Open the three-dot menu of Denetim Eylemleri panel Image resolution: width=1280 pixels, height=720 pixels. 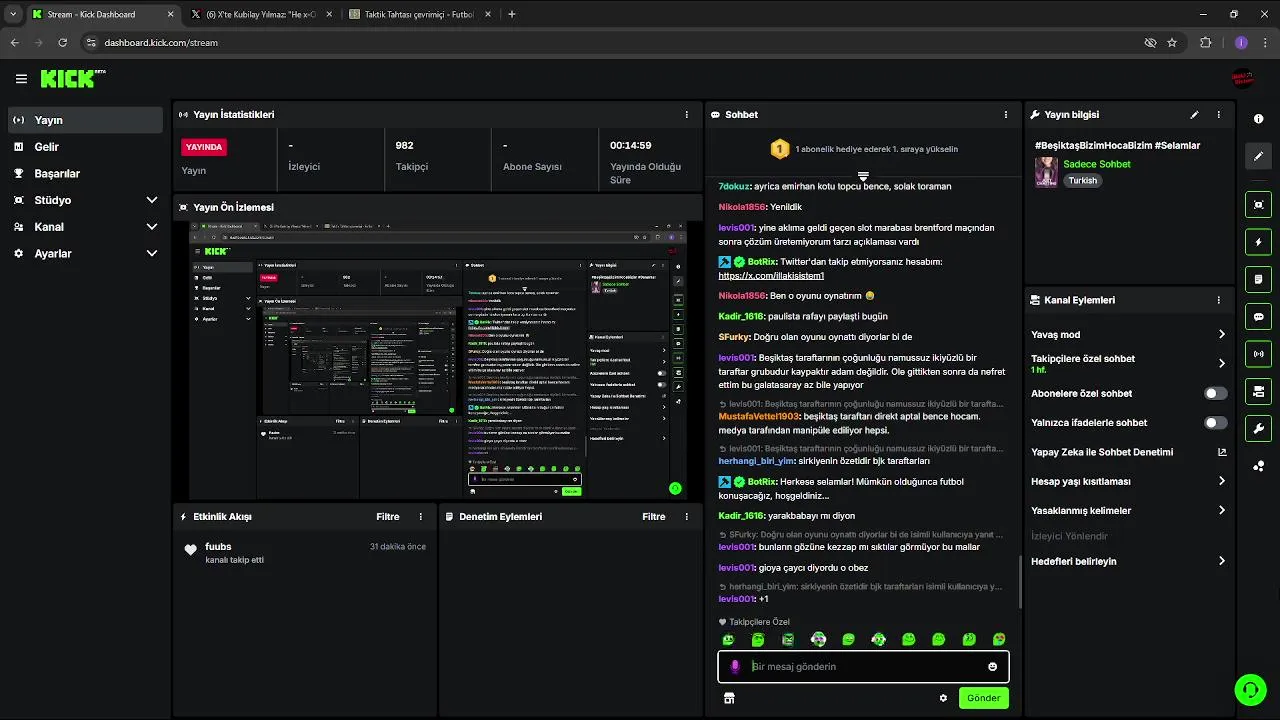(x=686, y=517)
